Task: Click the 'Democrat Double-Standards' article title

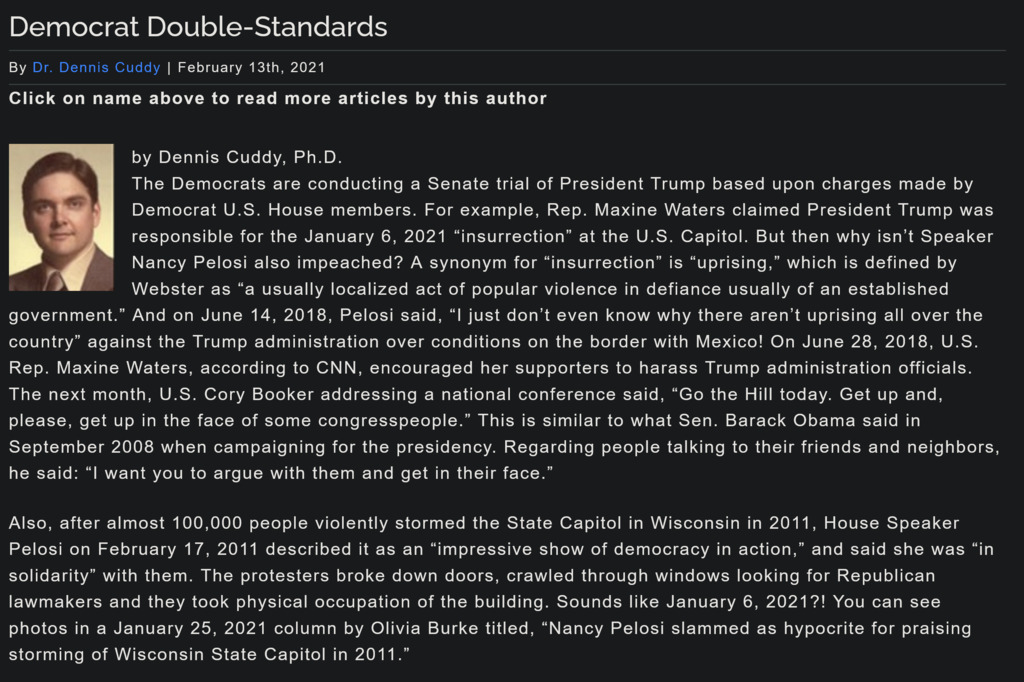Action: click(198, 27)
